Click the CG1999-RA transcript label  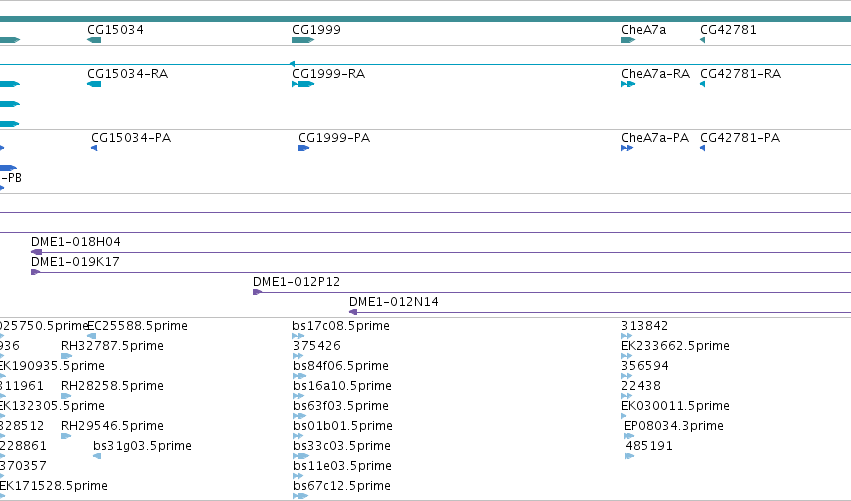(328, 74)
